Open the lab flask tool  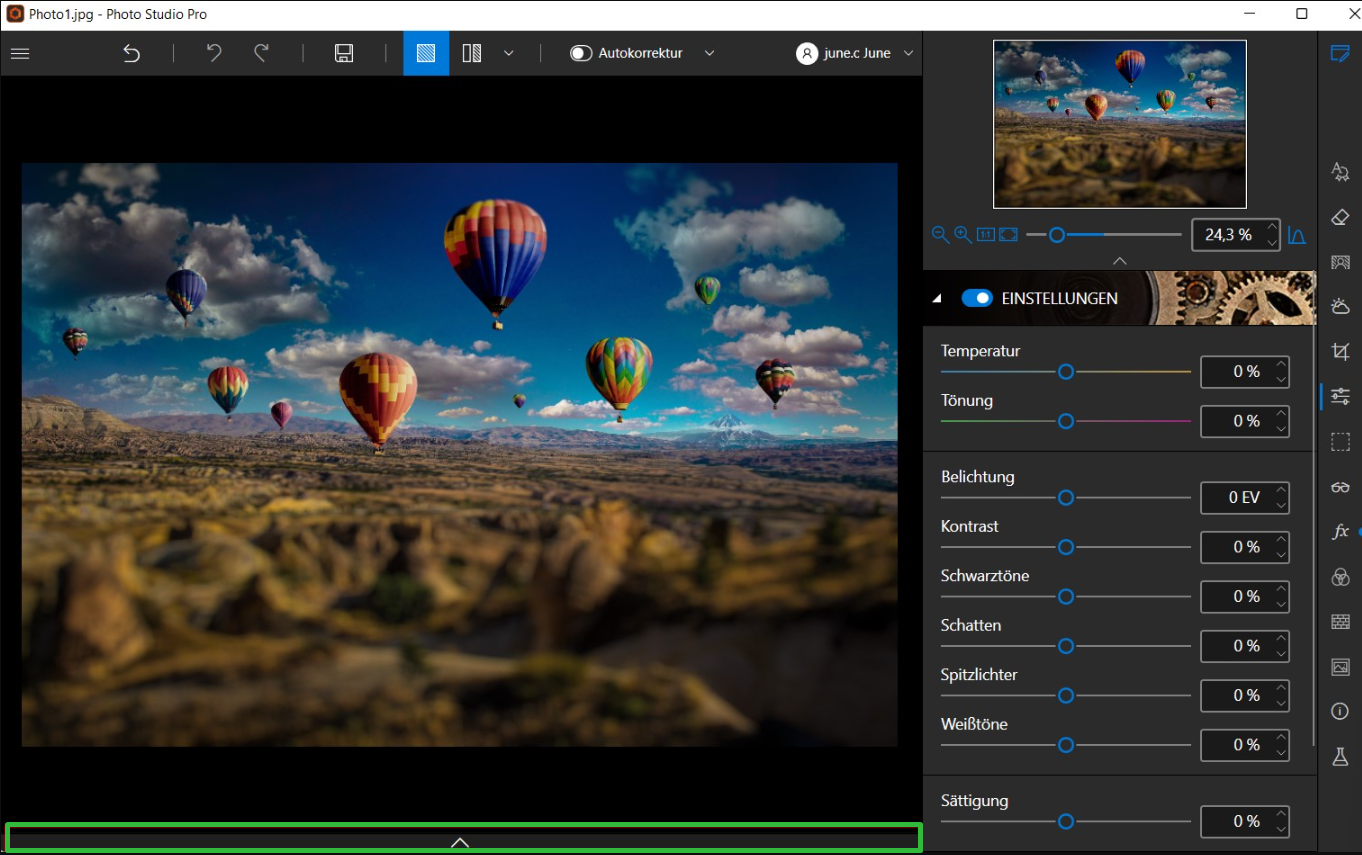pyautogui.click(x=1340, y=756)
